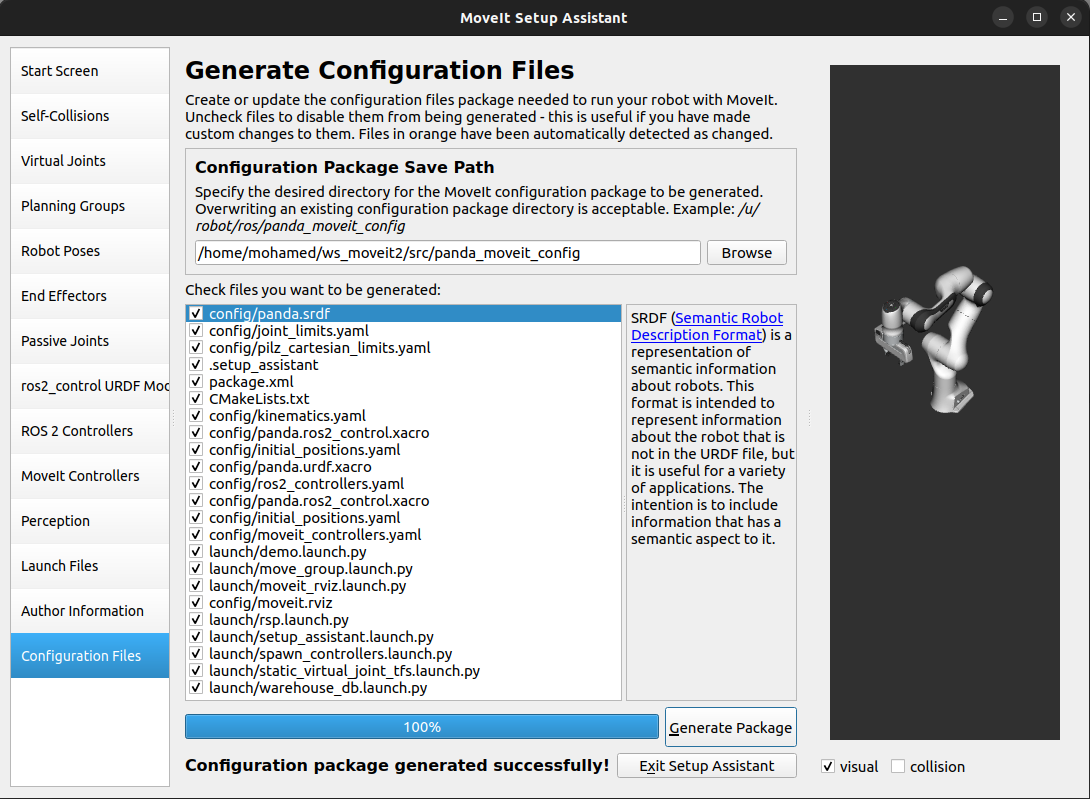Click the package save path field
The image size is (1090, 799).
tap(447, 253)
